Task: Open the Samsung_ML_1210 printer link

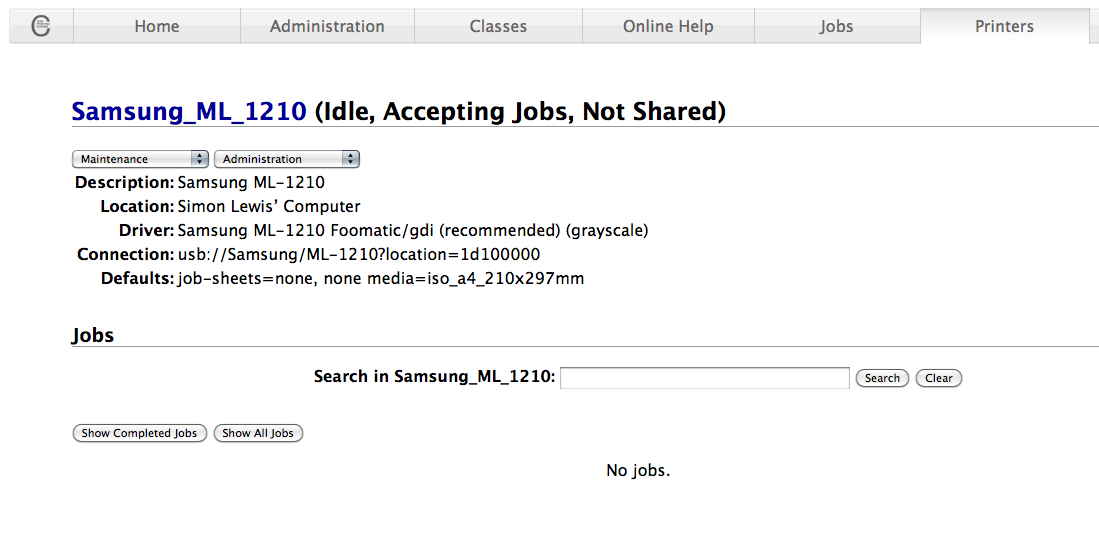Action: click(189, 111)
